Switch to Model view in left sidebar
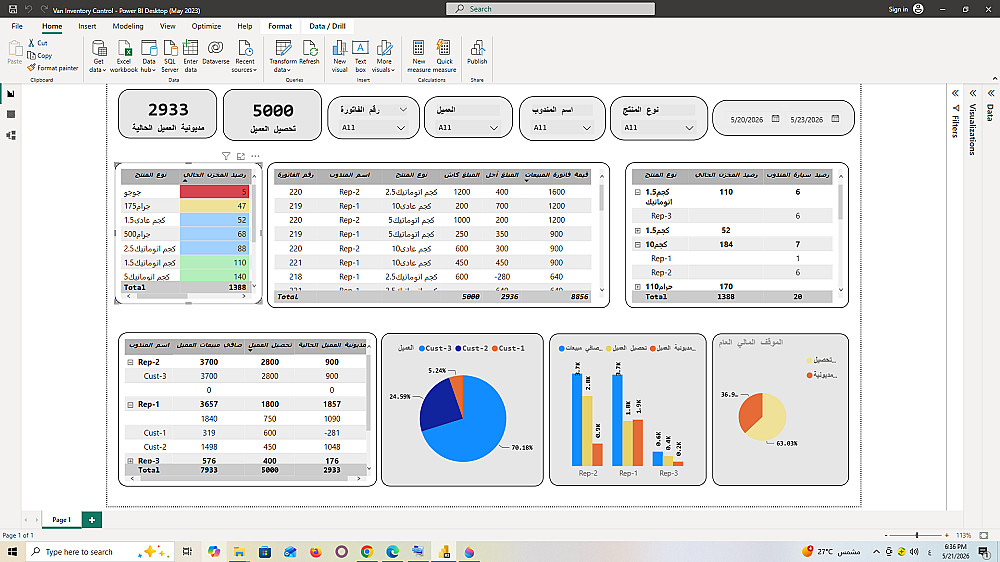The image size is (1000, 562). tap(11, 135)
